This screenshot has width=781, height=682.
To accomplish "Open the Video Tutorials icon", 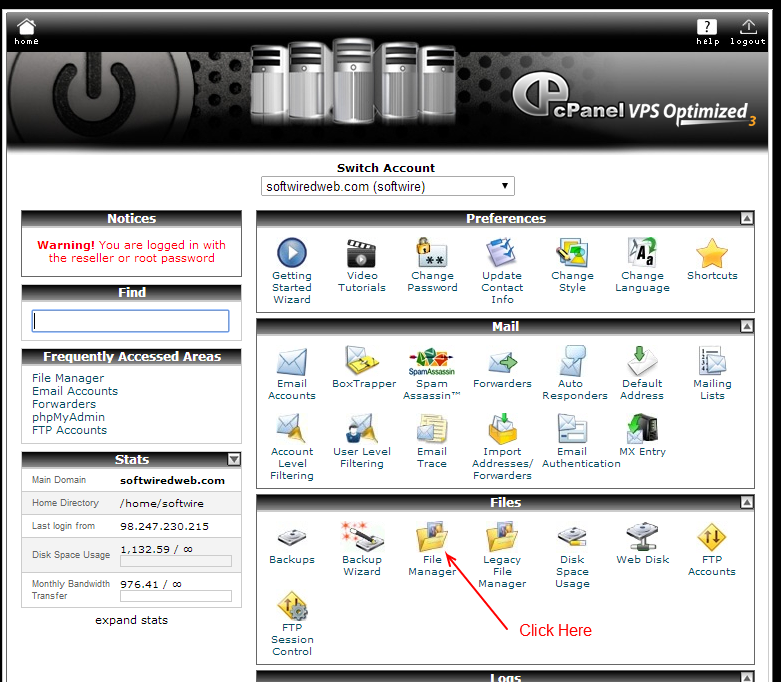I will coord(361,254).
